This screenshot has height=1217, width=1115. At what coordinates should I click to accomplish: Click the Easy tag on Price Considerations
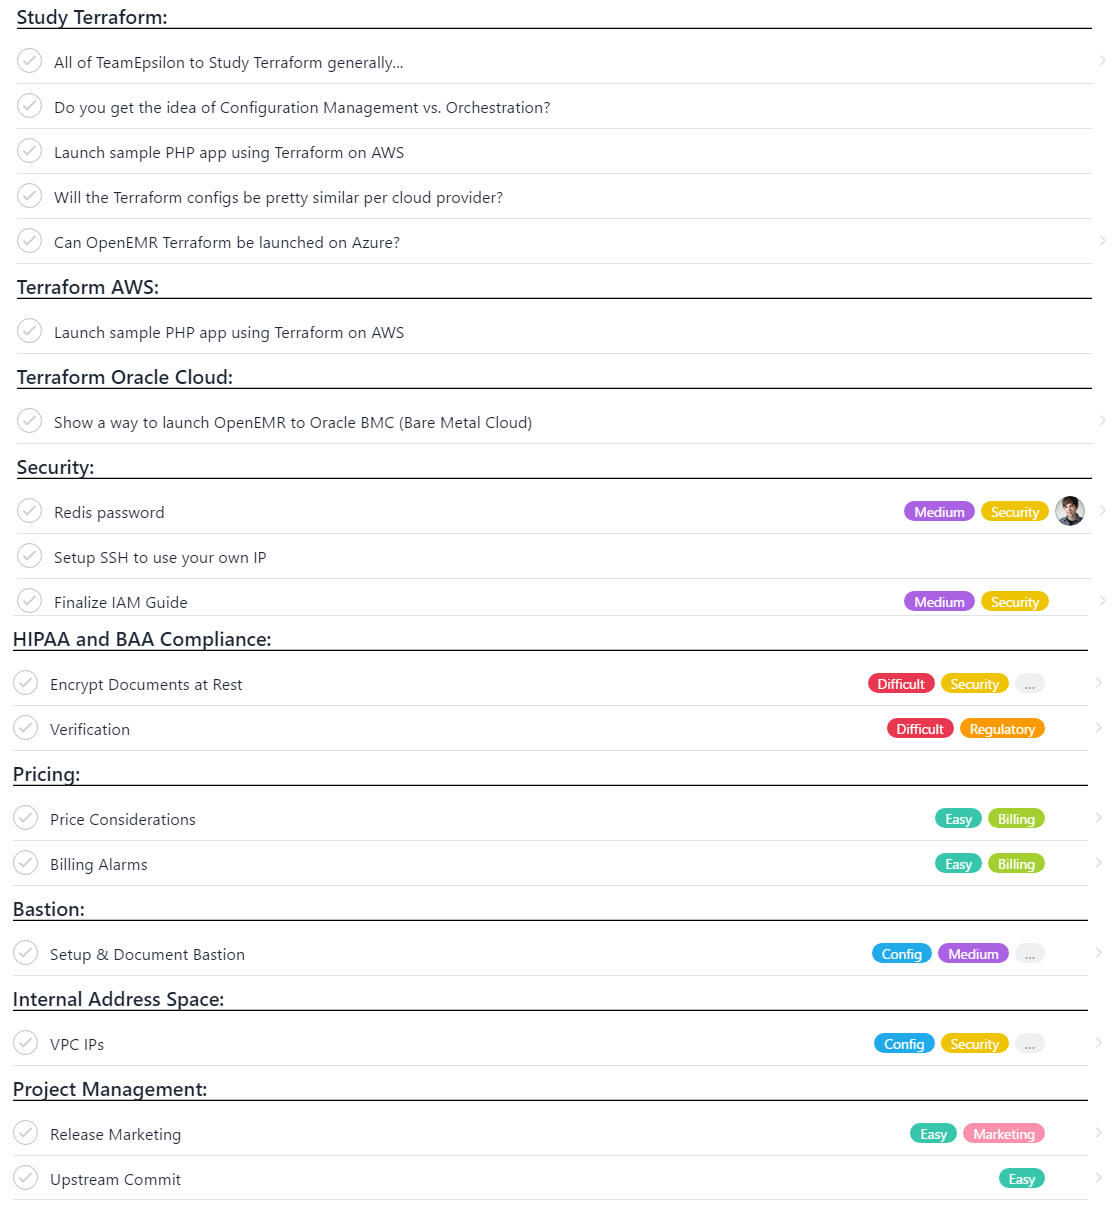click(957, 818)
